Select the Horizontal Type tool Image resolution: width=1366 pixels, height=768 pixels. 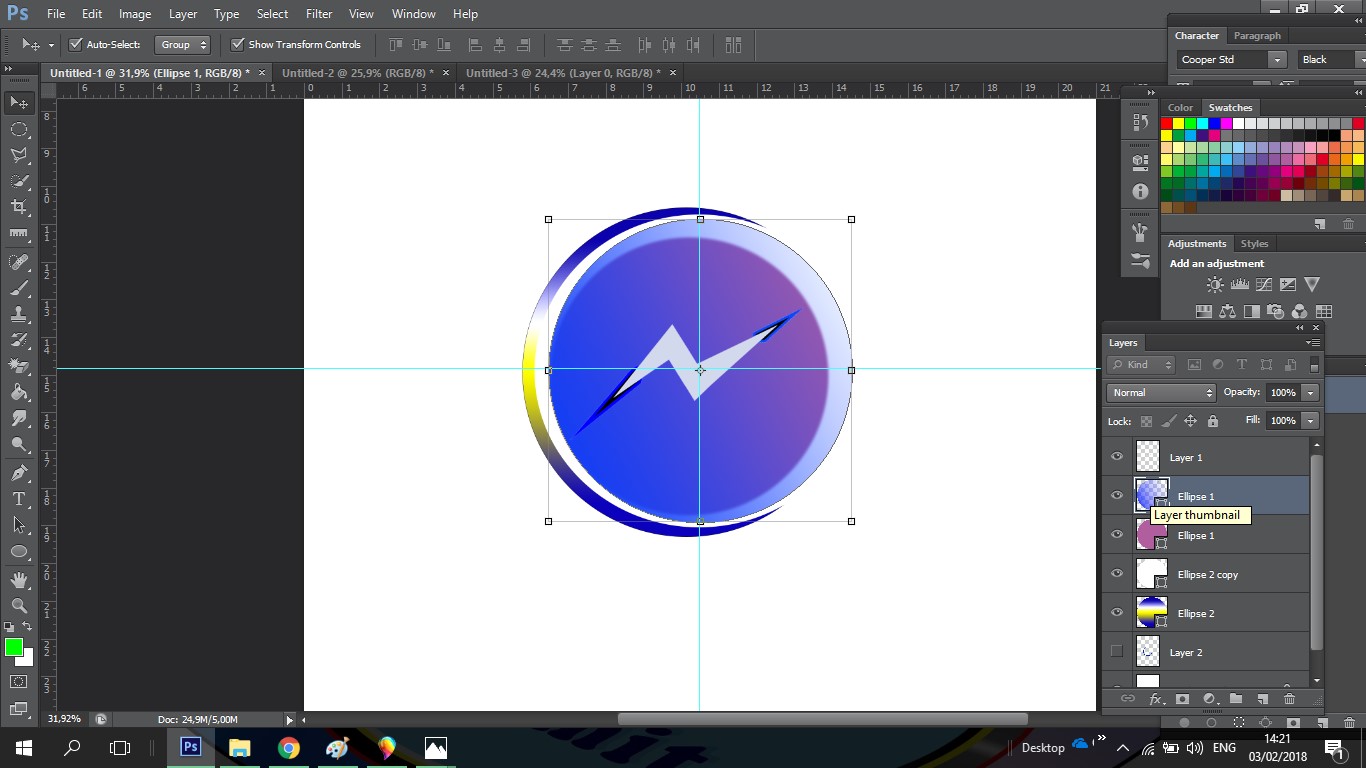tap(19, 499)
